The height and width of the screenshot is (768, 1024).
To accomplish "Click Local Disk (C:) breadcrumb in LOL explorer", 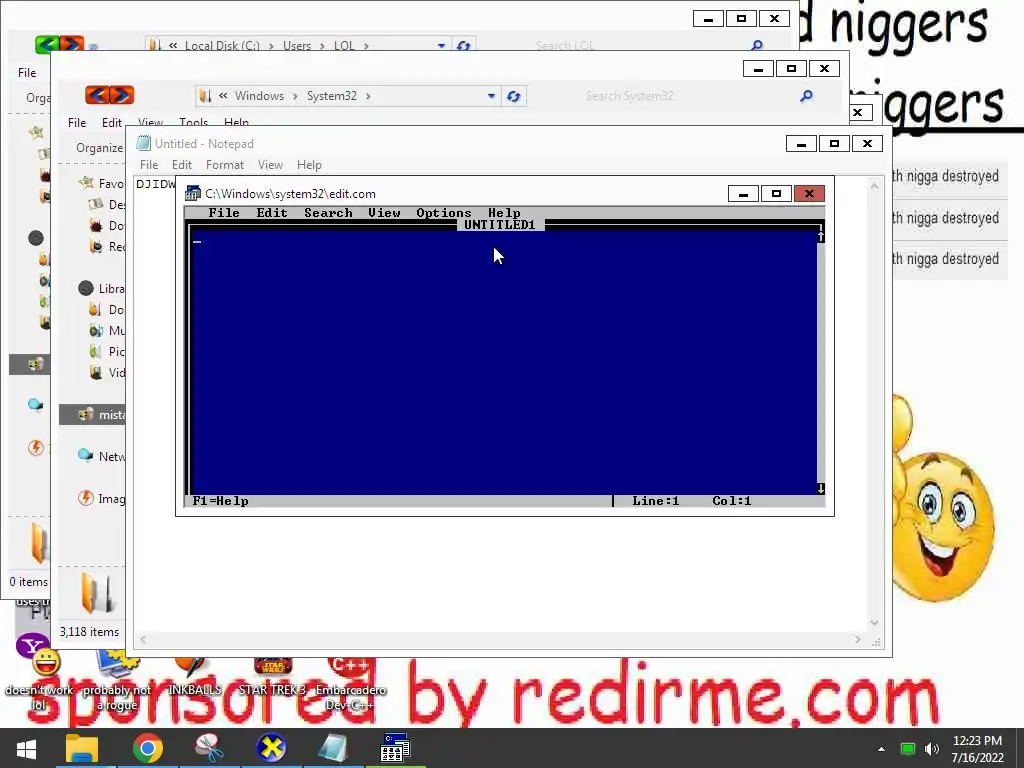I will pos(222,46).
